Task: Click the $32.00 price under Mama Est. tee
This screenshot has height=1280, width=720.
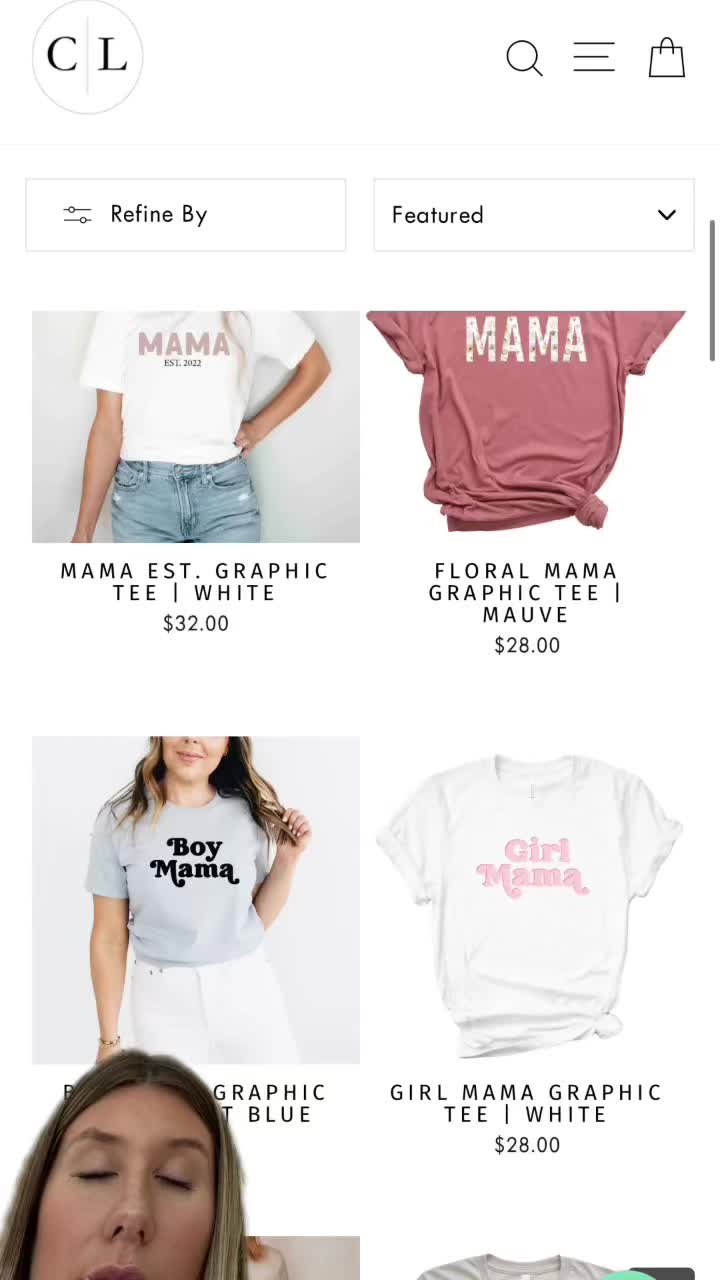Action: pyautogui.click(x=196, y=624)
